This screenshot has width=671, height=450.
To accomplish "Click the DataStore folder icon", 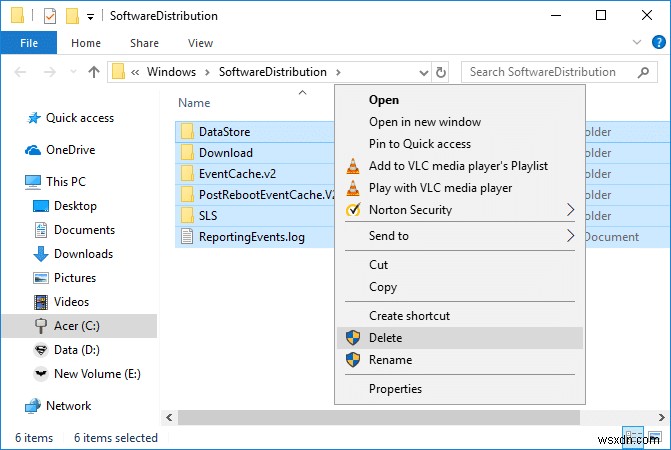I will tap(187, 132).
